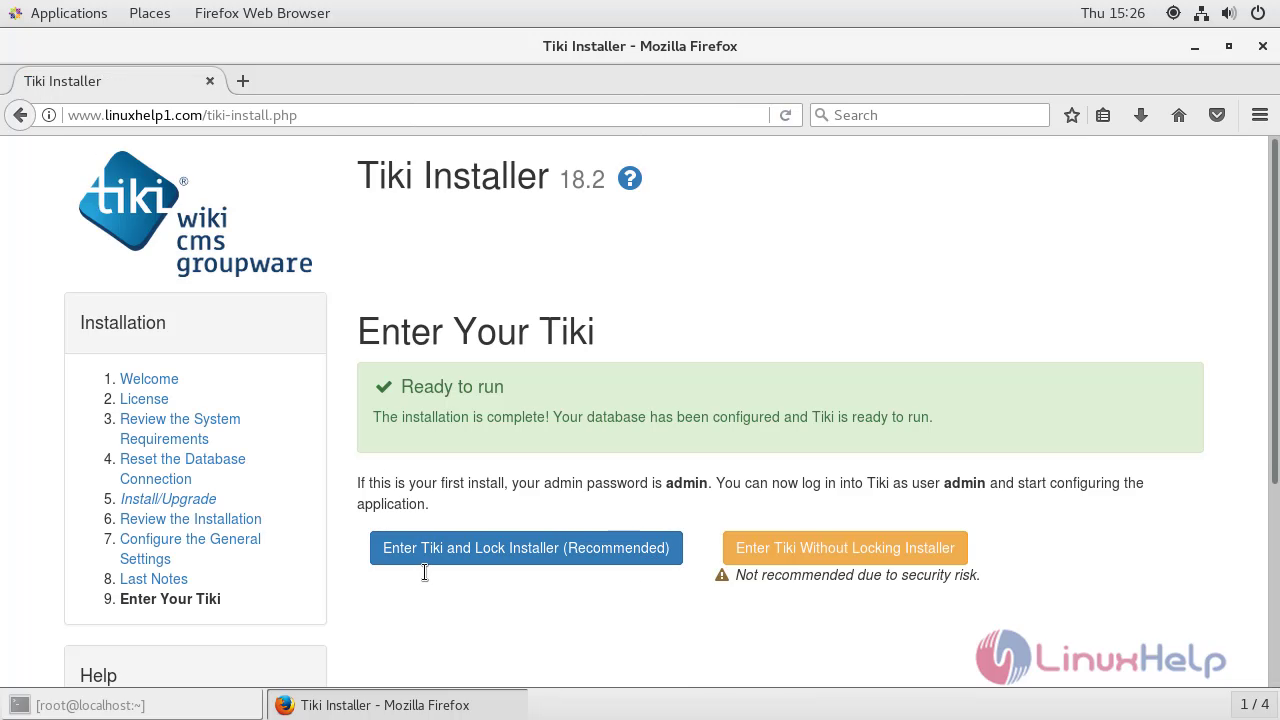Click the 1 / 4 workspace switcher
This screenshot has width=1280, height=720.
(x=1254, y=705)
